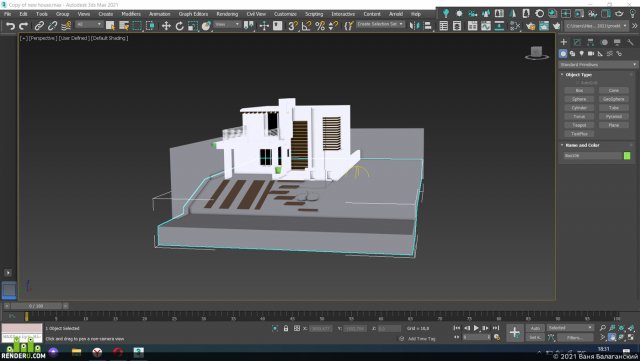Activate the Select and Place tool

click(x=206, y=26)
